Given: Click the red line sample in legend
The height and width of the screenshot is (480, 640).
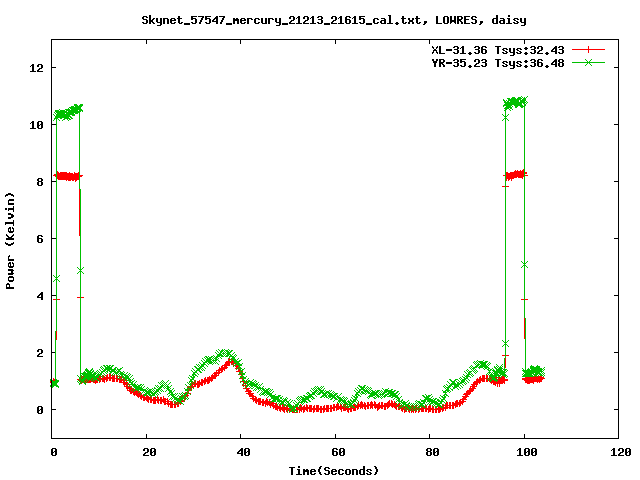Looking at the screenshot, I should click(589, 49).
